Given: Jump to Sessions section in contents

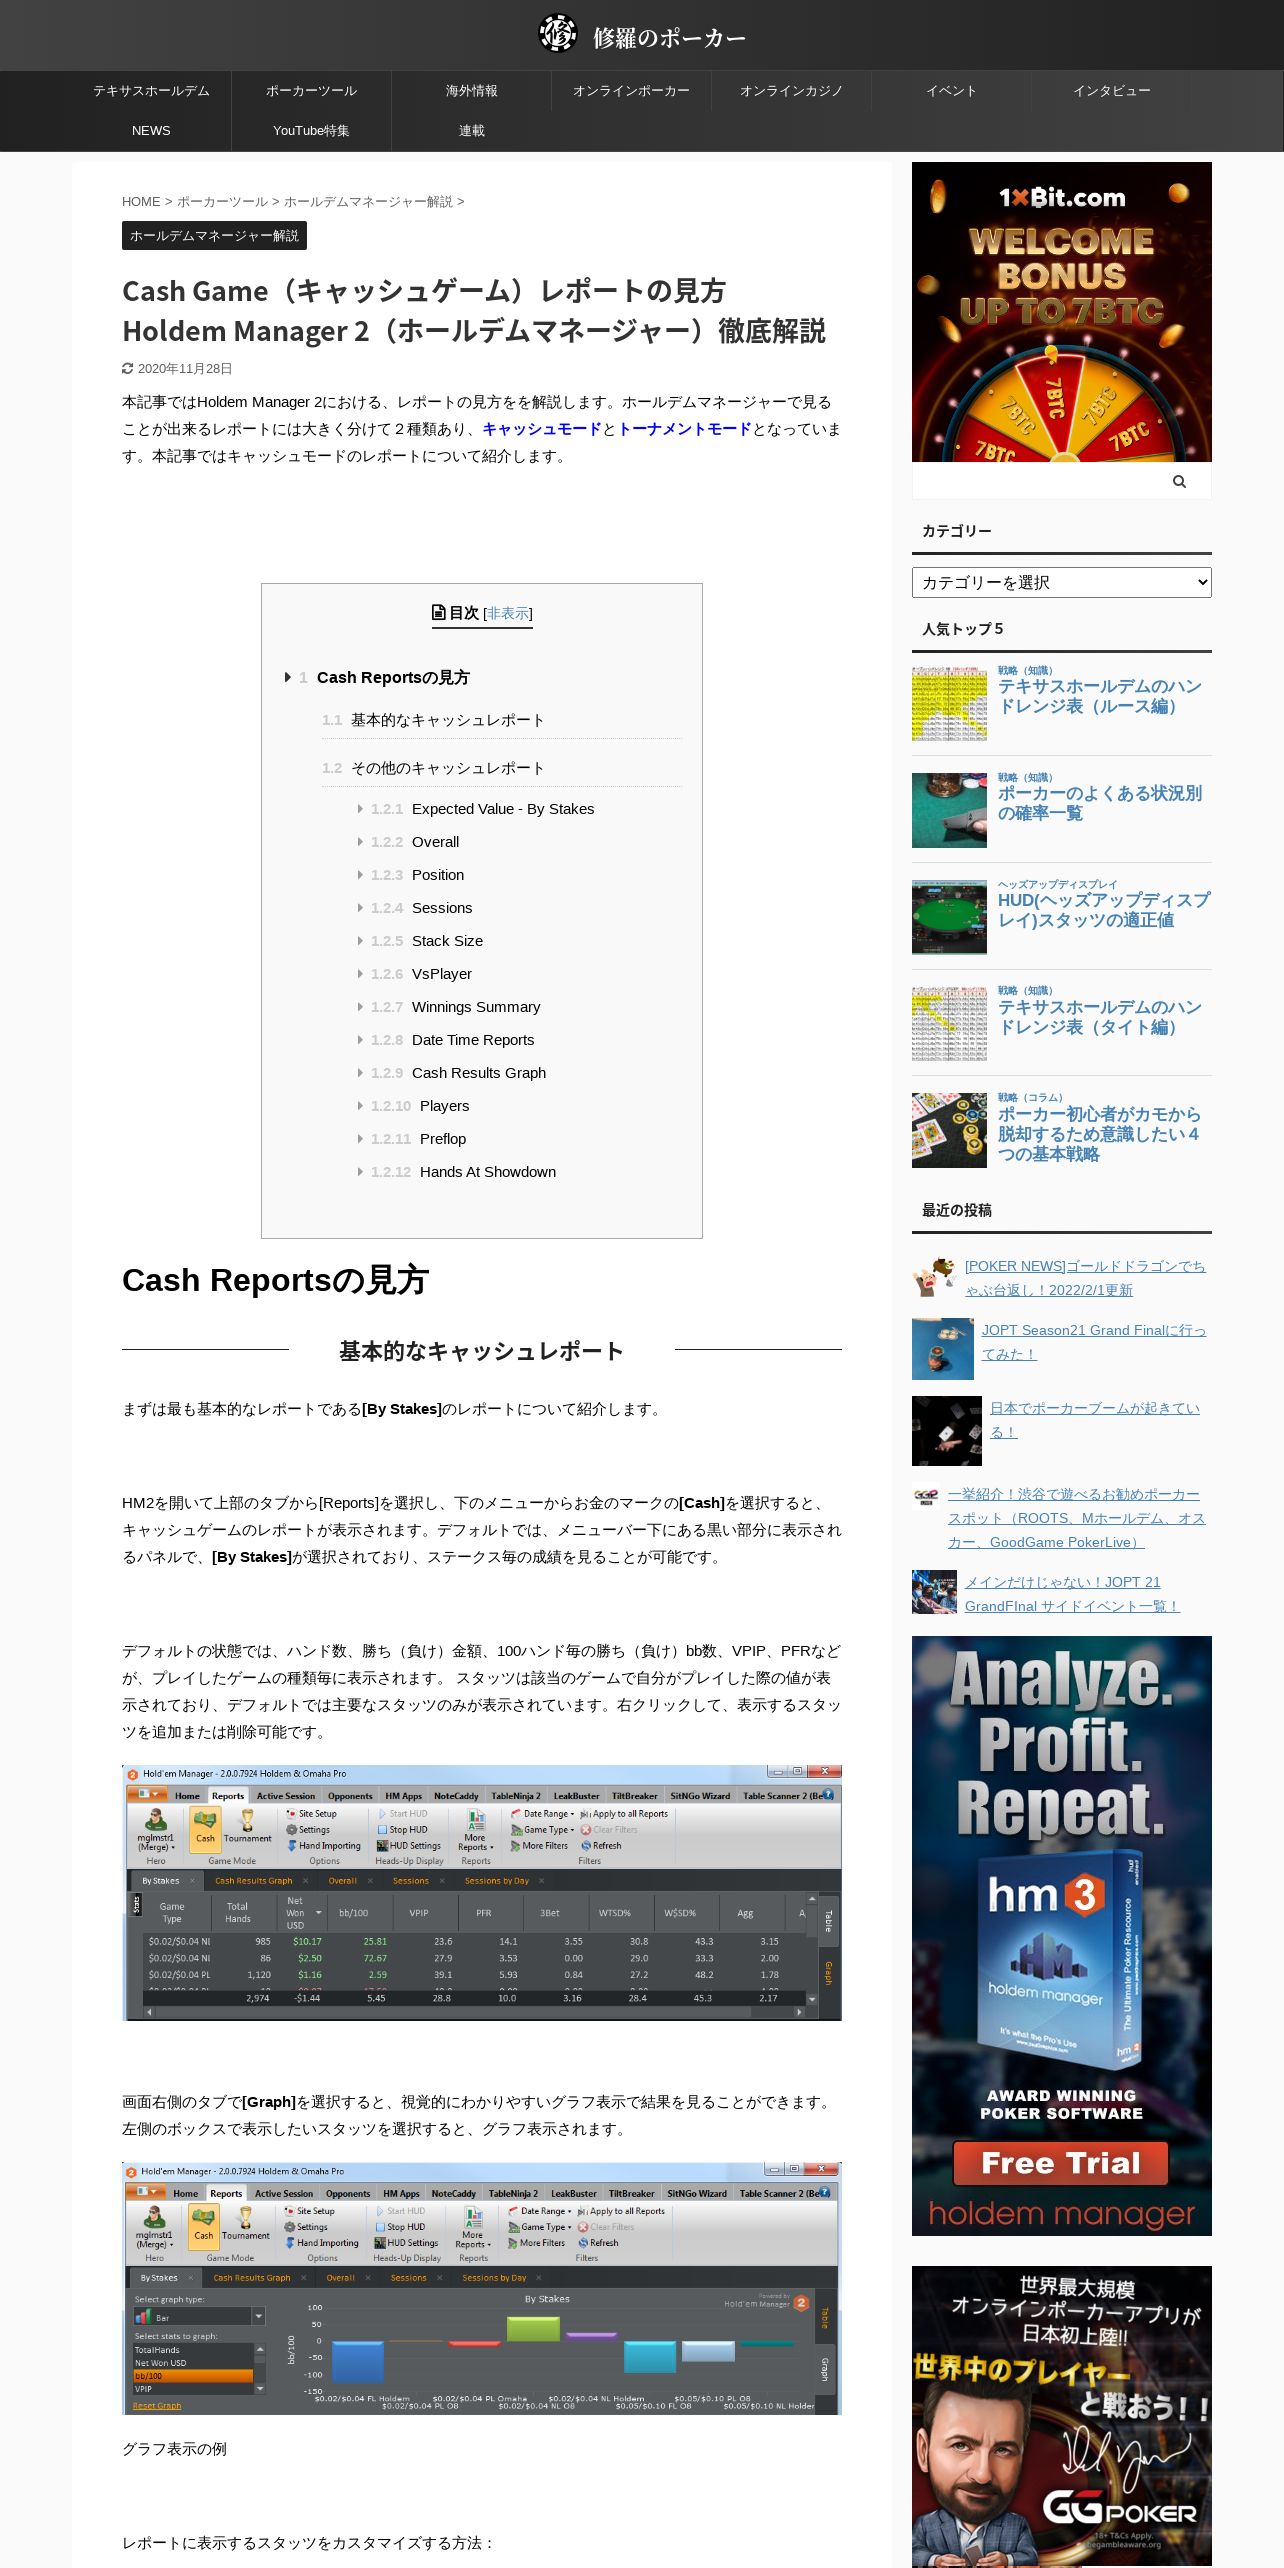Looking at the screenshot, I should click(x=442, y=908).
